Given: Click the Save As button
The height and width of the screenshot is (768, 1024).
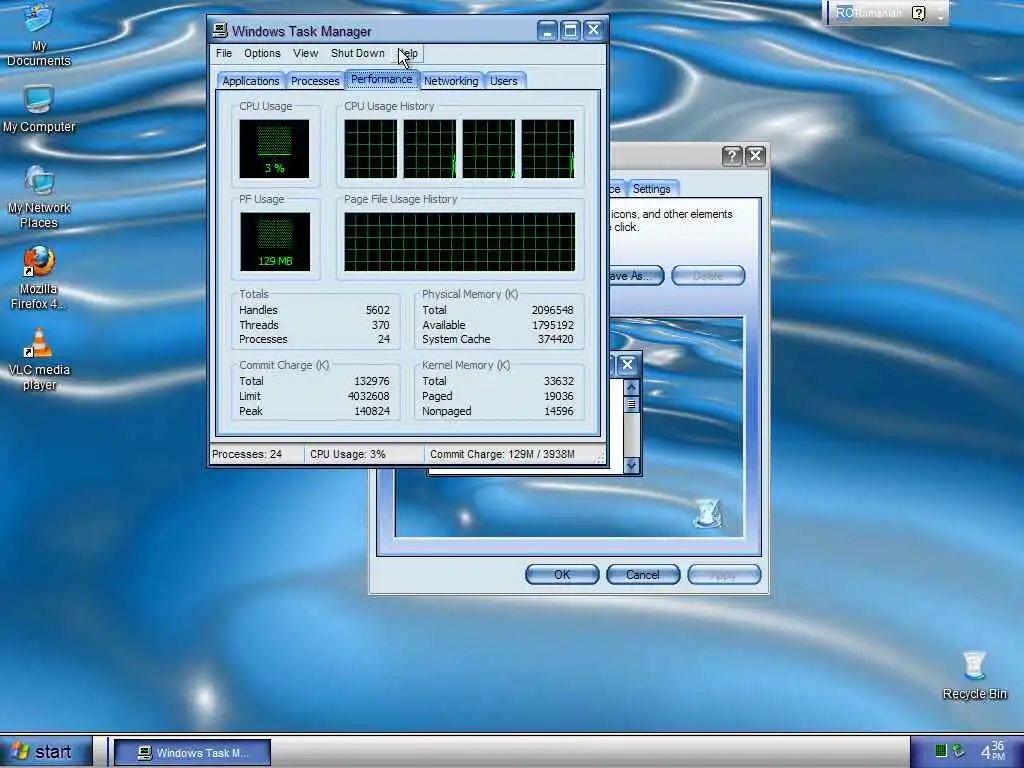Looking at the screenshot, I should pos(635,276).
